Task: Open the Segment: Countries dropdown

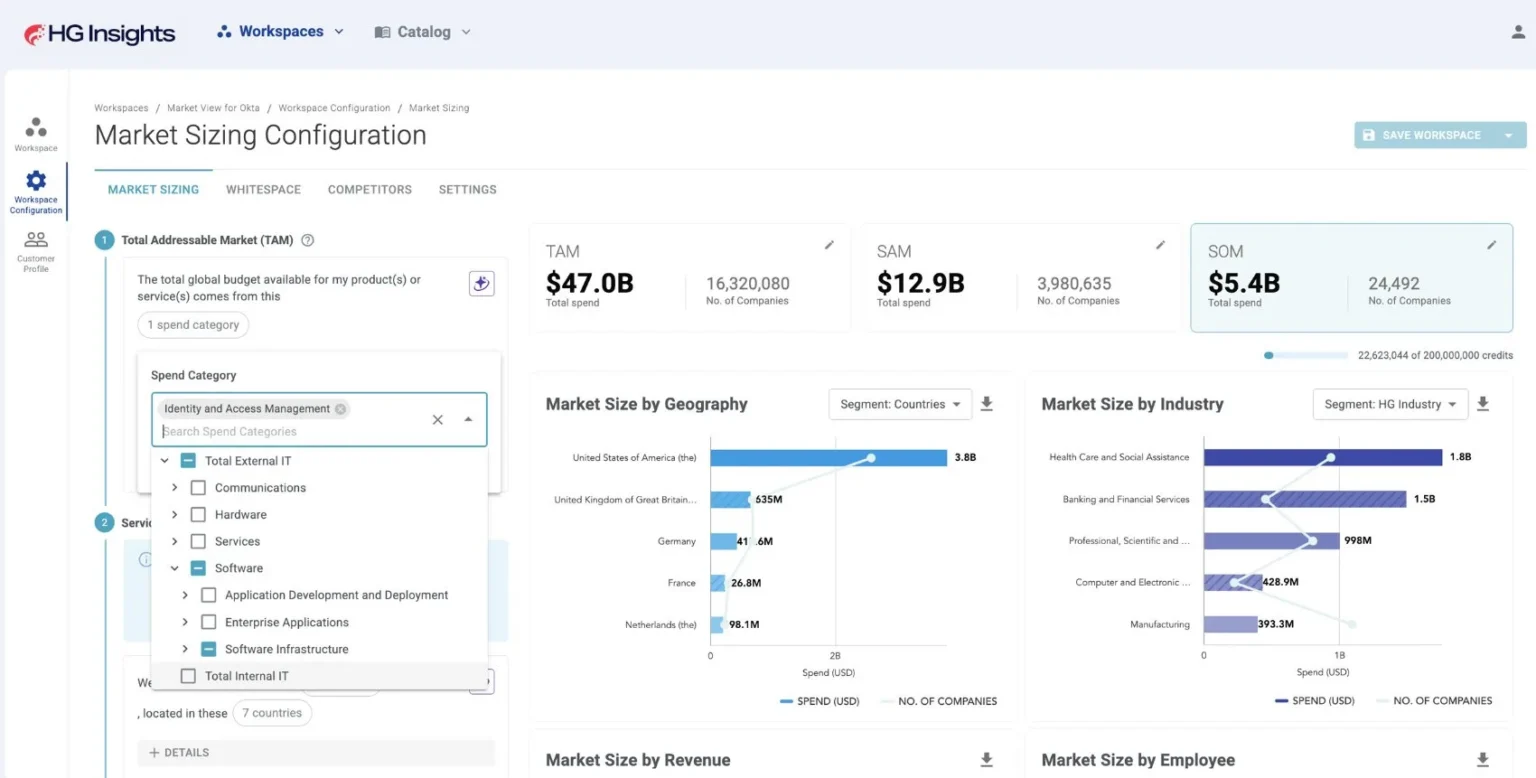Action: [x=900, y=404]
